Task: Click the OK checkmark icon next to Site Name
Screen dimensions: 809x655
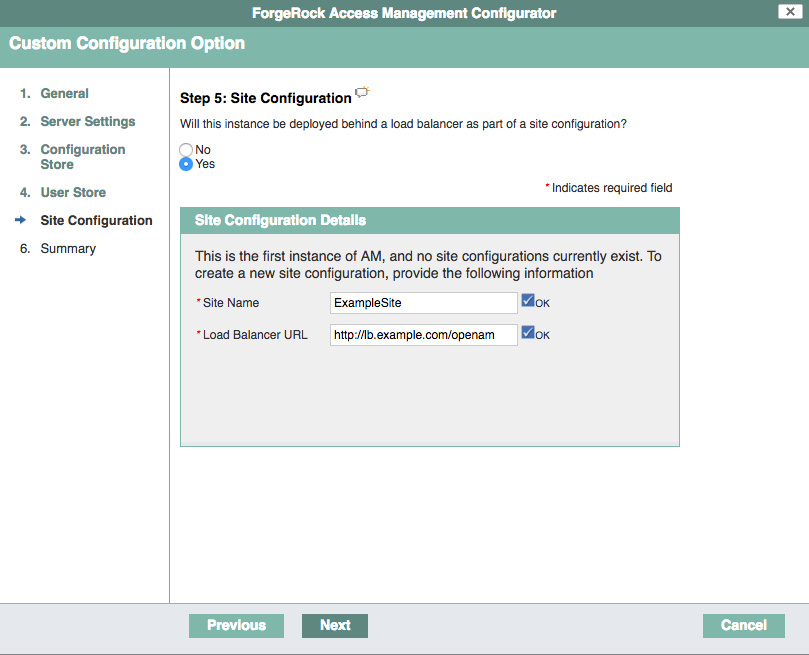Action: [x=528, y=300]
